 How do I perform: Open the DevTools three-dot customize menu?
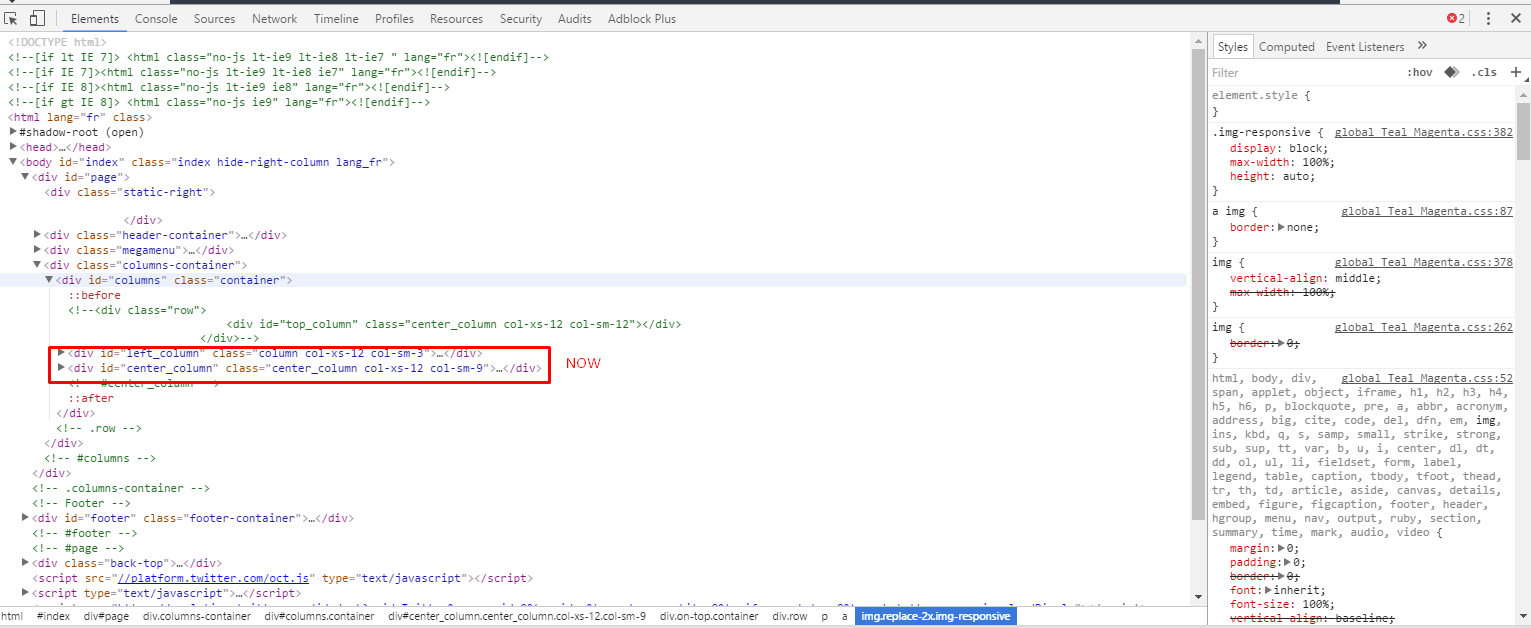coord(1488,18)
